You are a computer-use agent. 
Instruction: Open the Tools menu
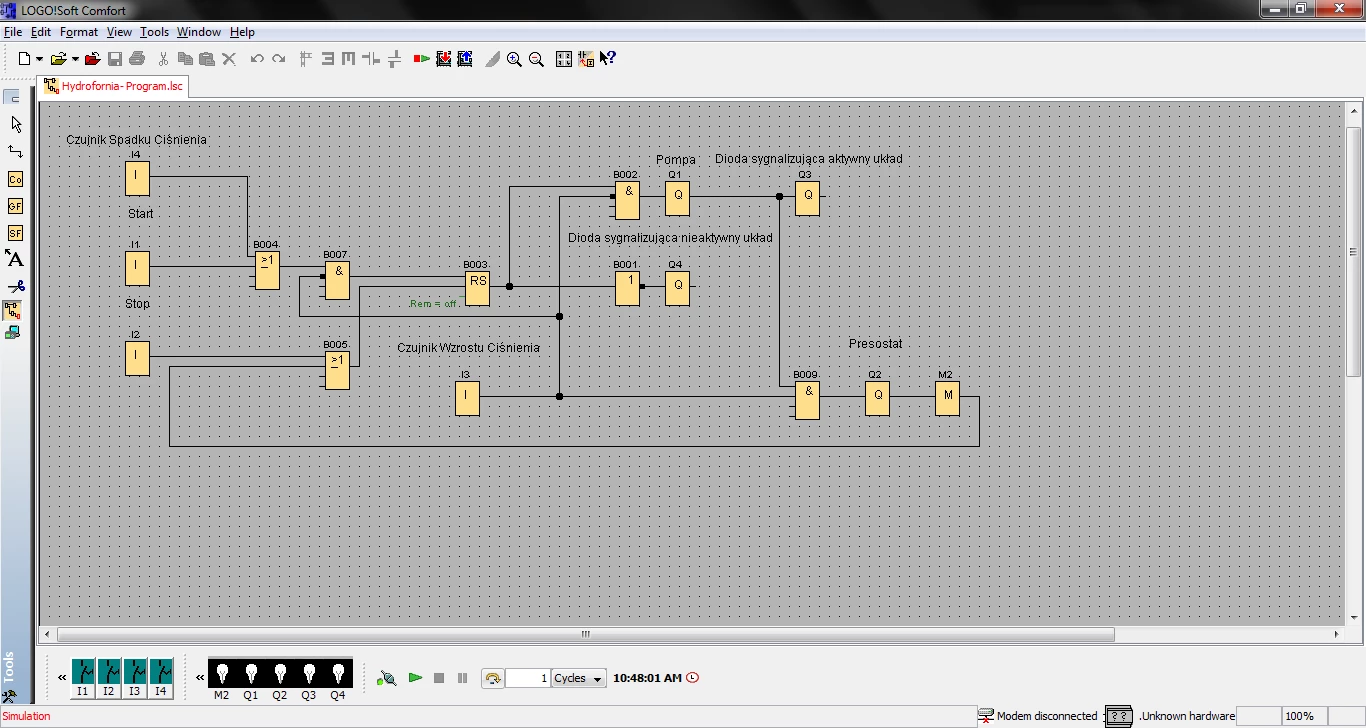pyautogui.click(x=154, y=32)
